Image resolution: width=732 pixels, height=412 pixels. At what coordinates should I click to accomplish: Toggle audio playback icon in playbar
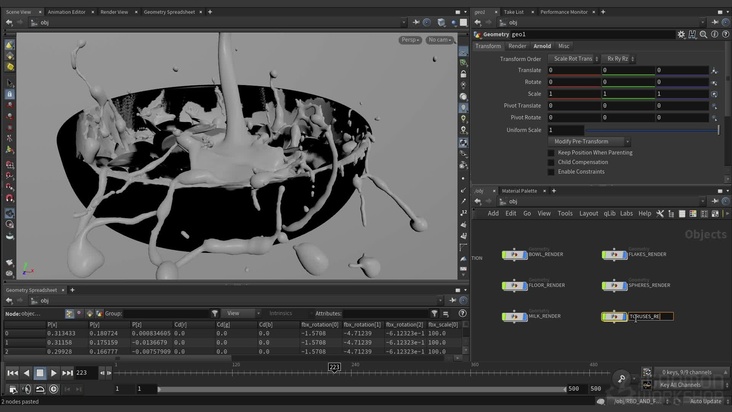(27, 389)
